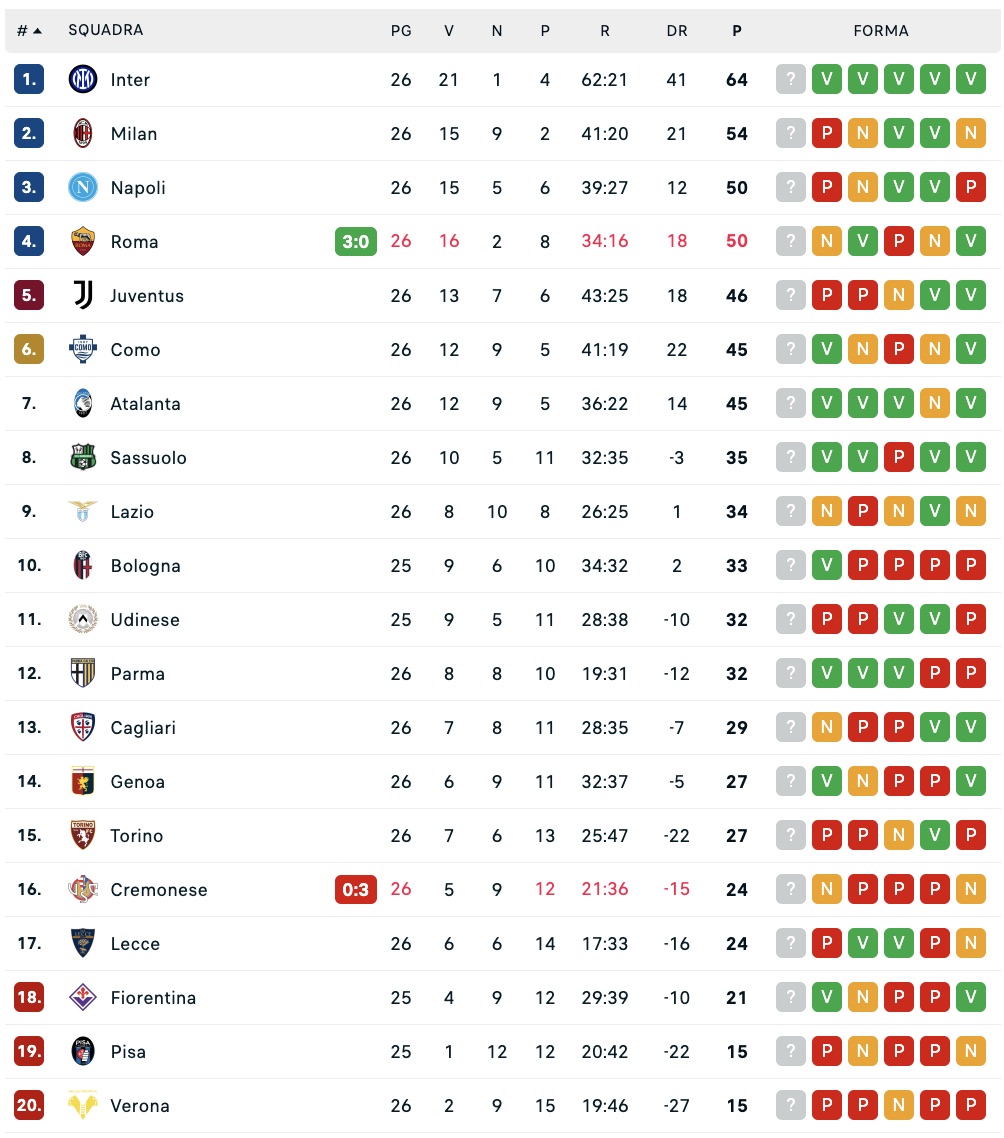This screenshot has height=1138, width=1004.
Task: Click the Atalanta club crest
Action: coord(83,403)
